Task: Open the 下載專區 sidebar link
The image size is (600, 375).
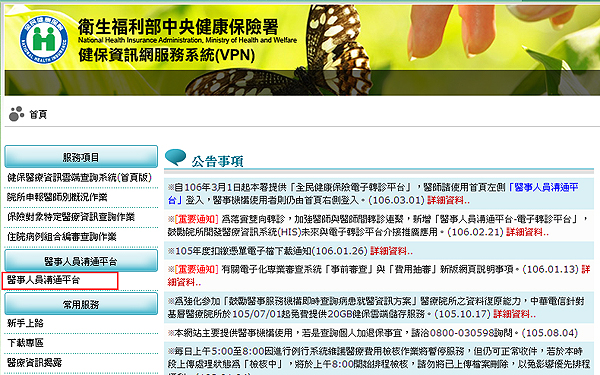Action: pyautogui.click(x=25, y=343)
